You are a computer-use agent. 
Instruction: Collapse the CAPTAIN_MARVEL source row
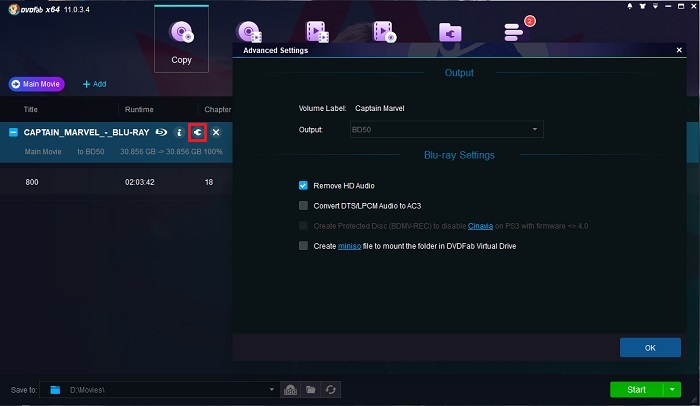click(x=13, y=132)
